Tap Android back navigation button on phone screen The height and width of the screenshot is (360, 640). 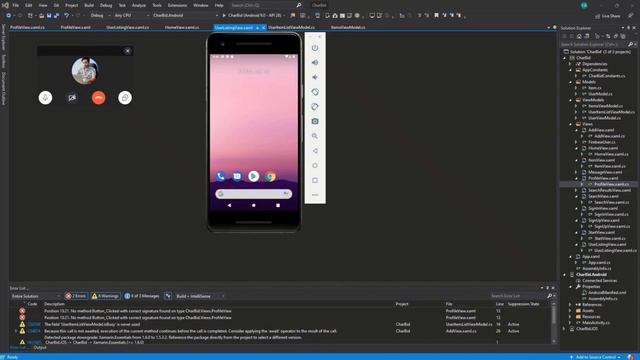coord(229,205)
